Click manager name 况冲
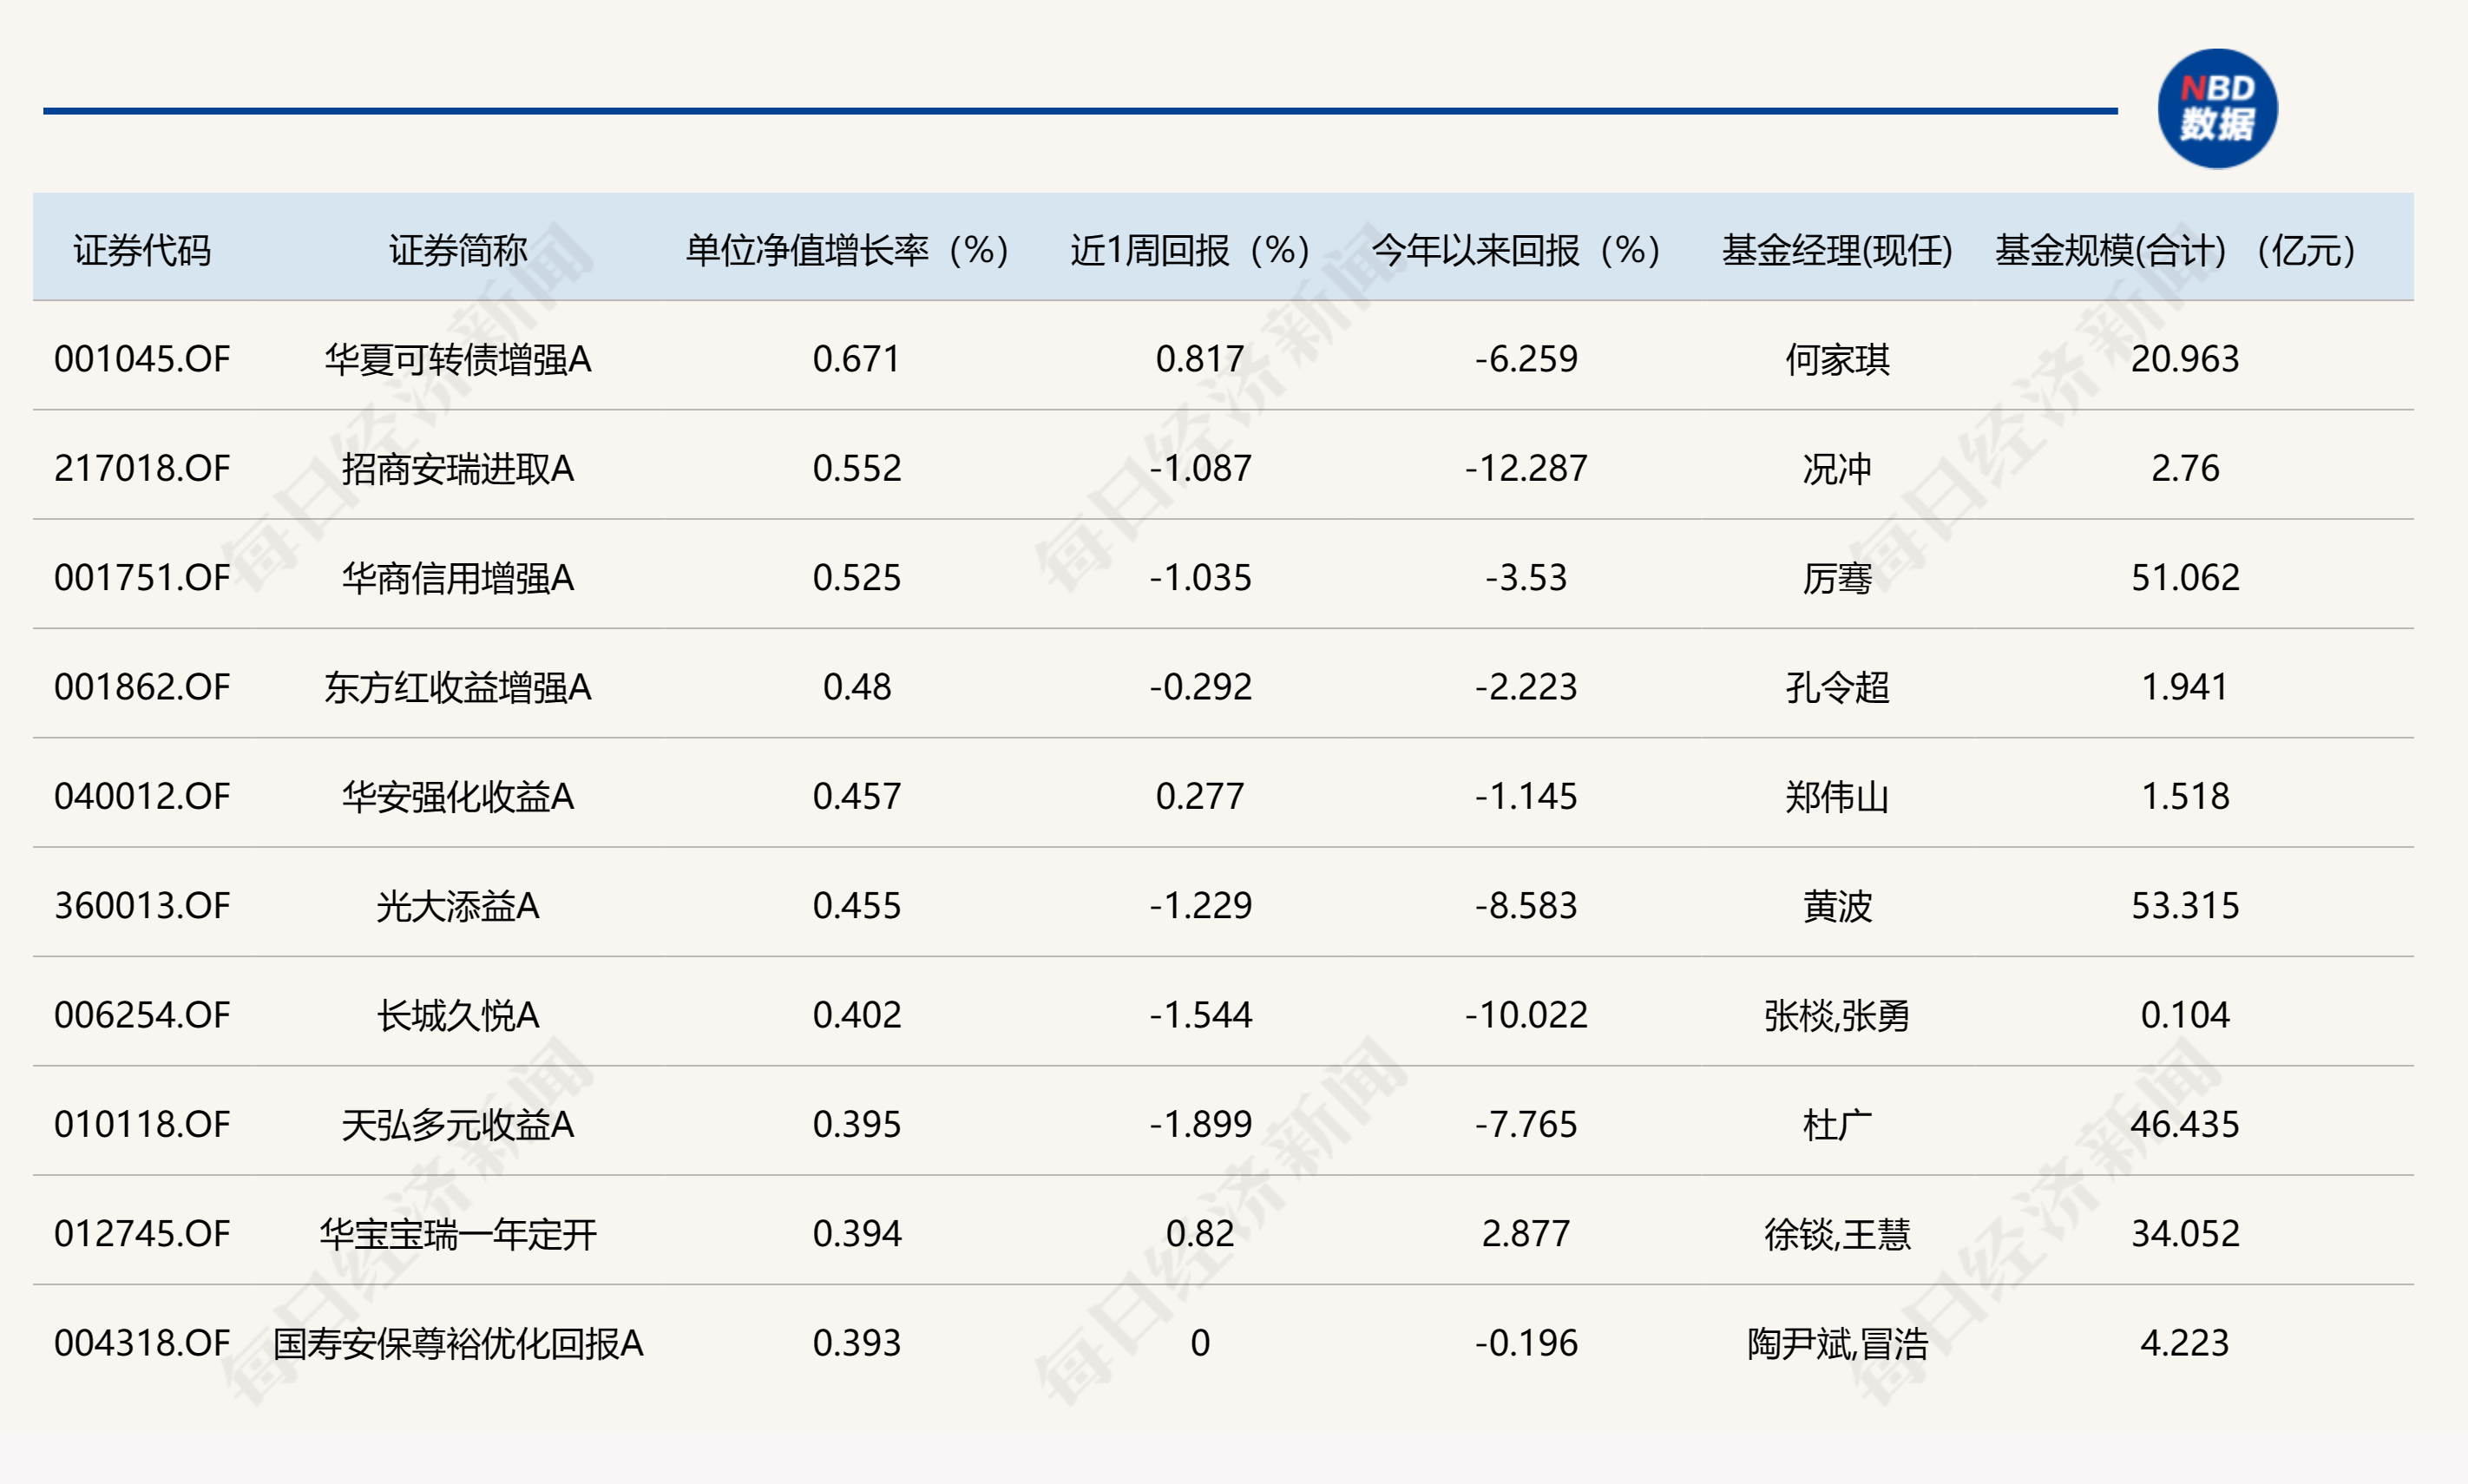Screen dimensions: 2468x1484 1837,468
